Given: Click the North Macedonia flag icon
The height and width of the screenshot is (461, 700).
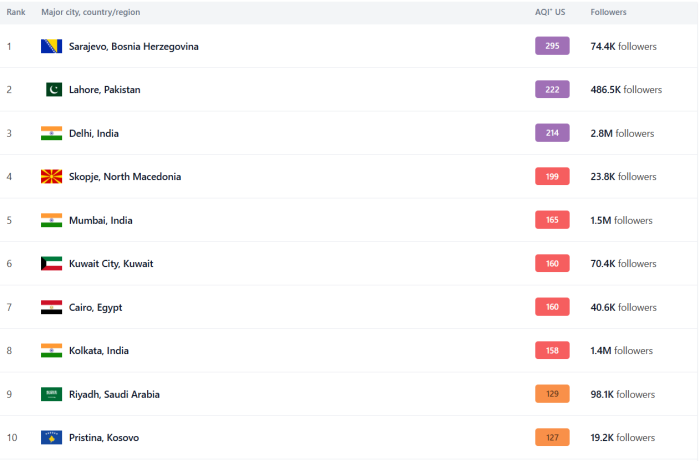Looking at the screenshot, I should tap(51, 177).
